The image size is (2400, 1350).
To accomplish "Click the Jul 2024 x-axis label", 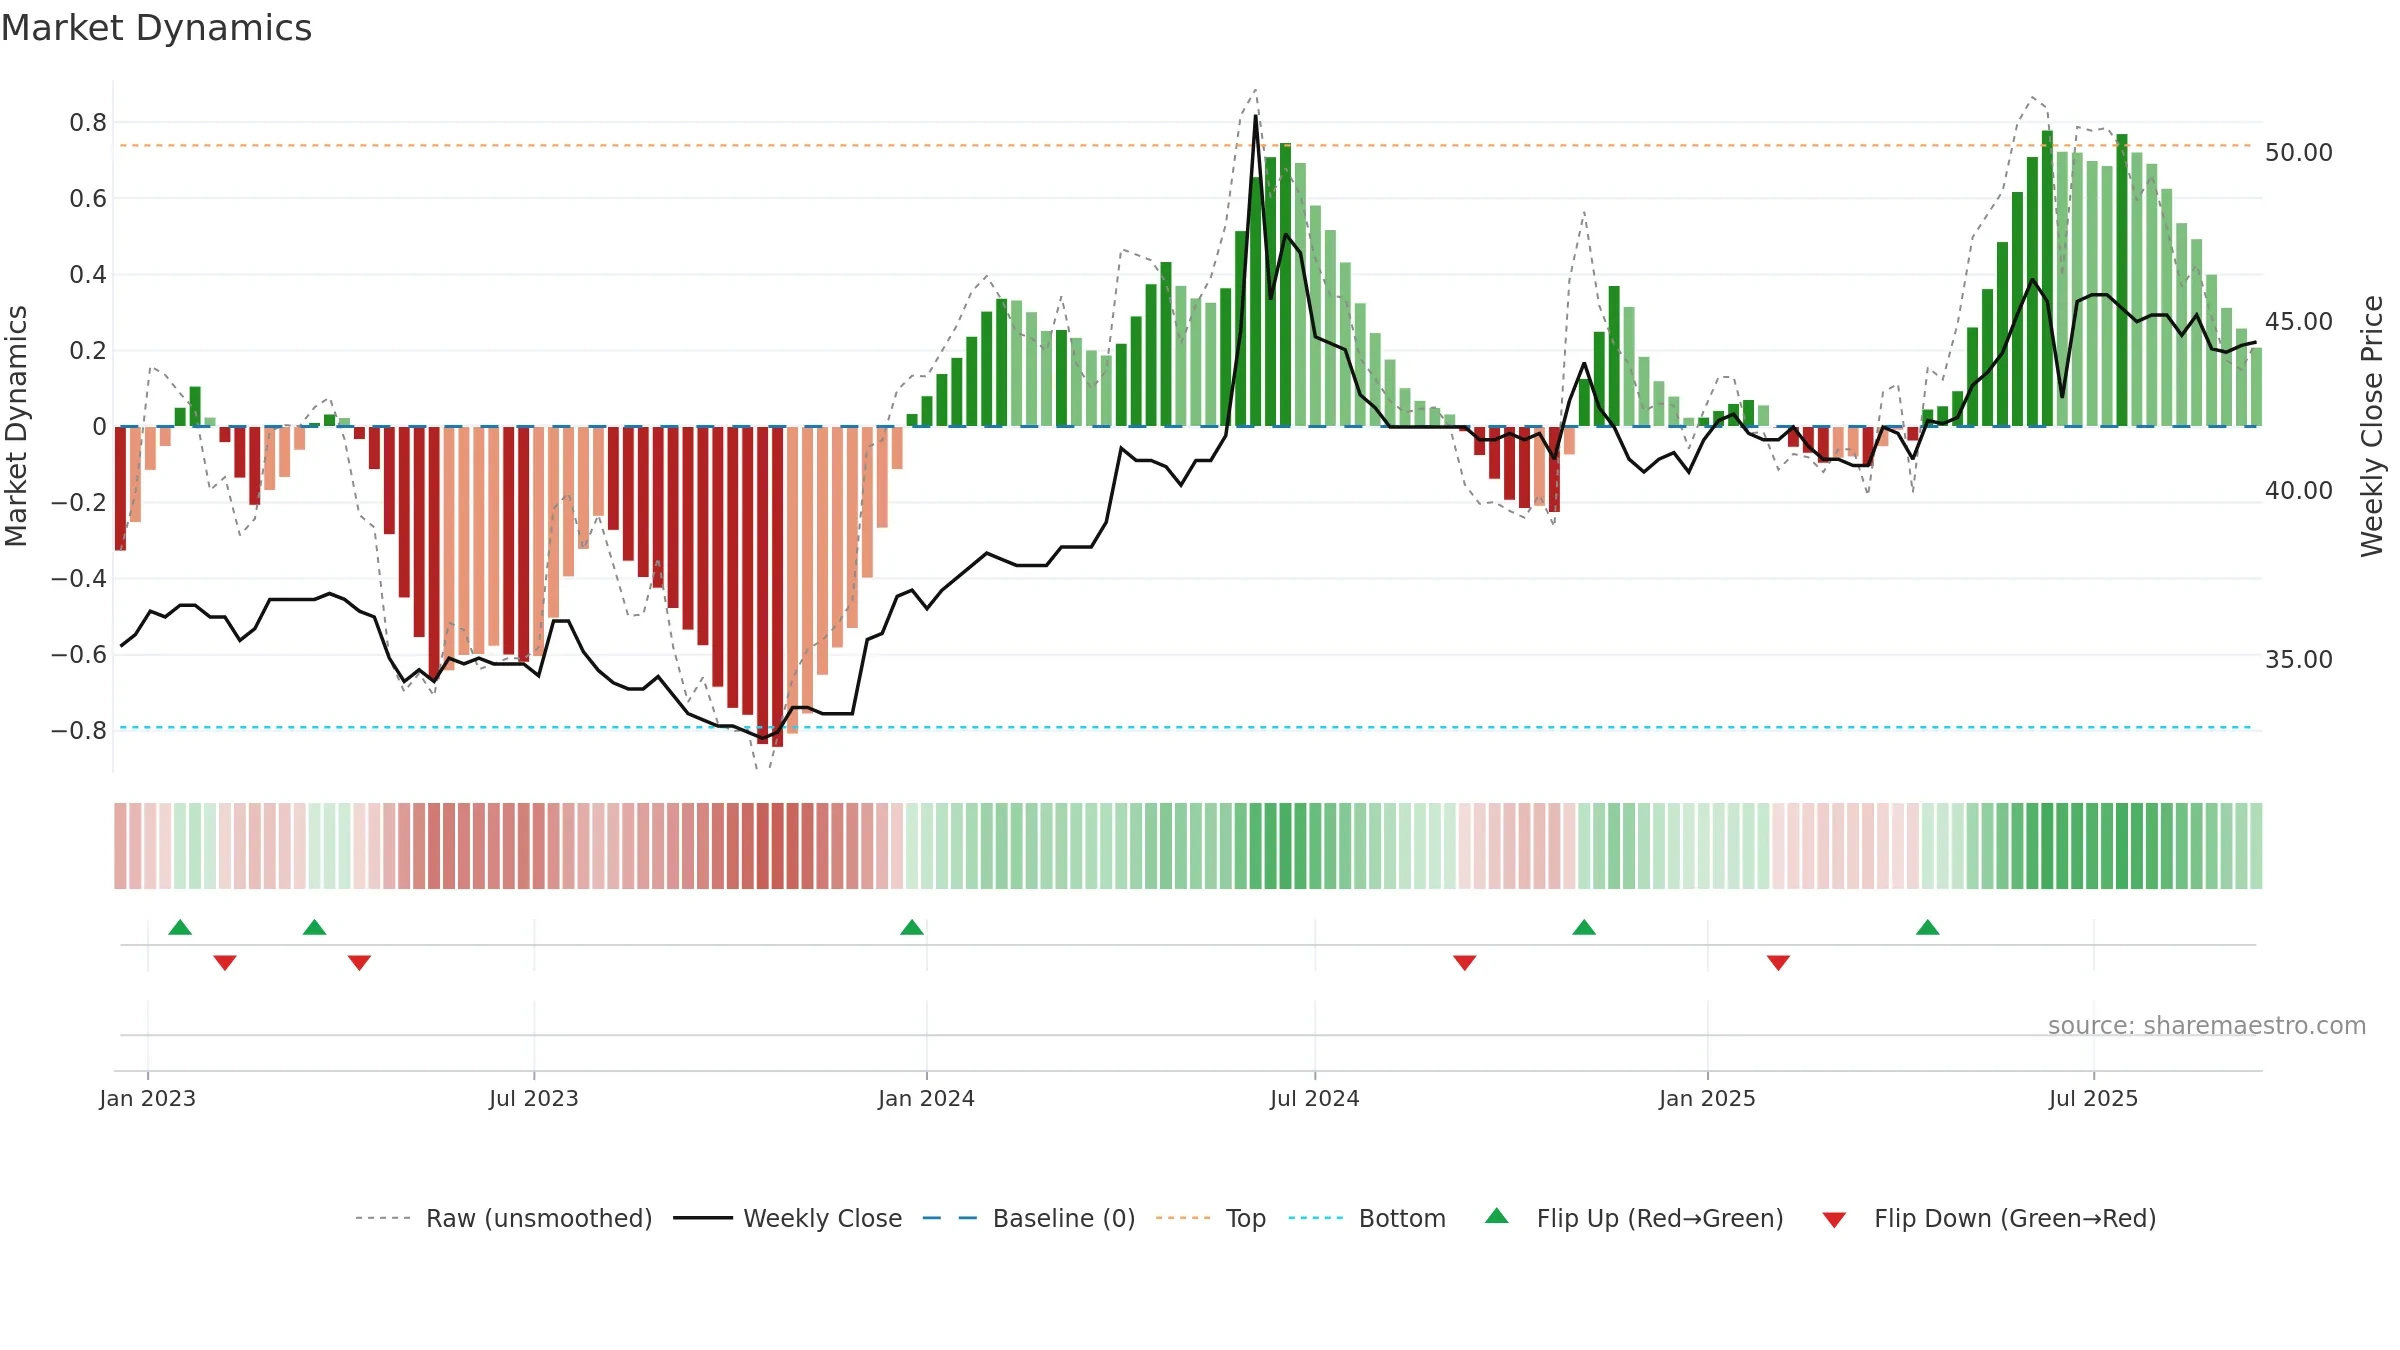I will [1315, 1098].
